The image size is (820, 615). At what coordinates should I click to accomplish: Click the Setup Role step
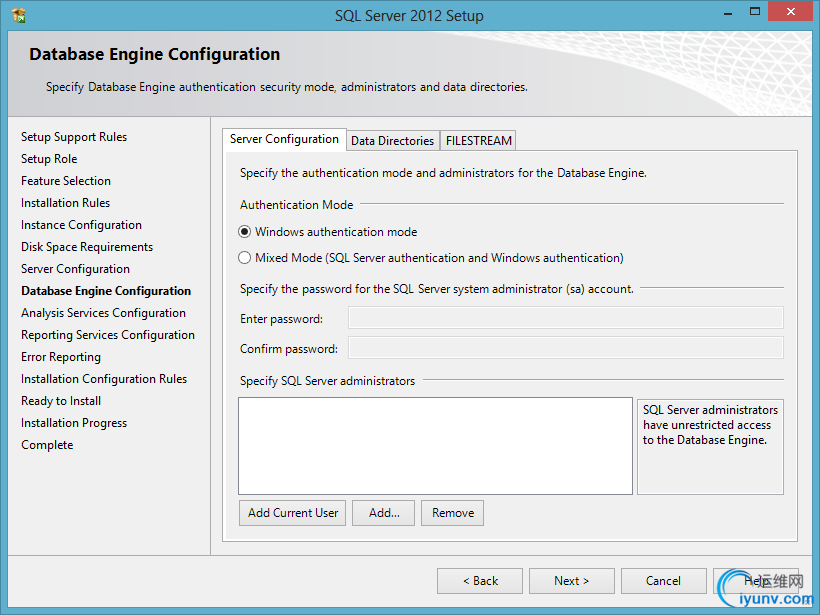pos(49,159)
